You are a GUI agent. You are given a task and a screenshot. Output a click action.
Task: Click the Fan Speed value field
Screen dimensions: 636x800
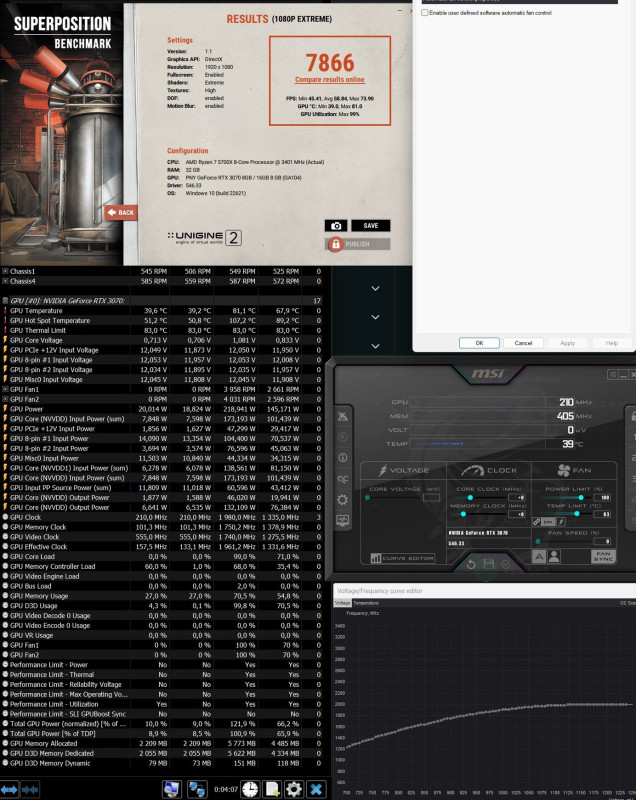603,541
